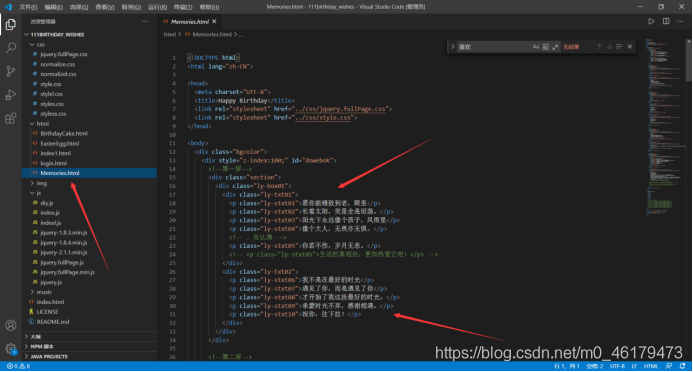Click the find input field

pos(493,46)
